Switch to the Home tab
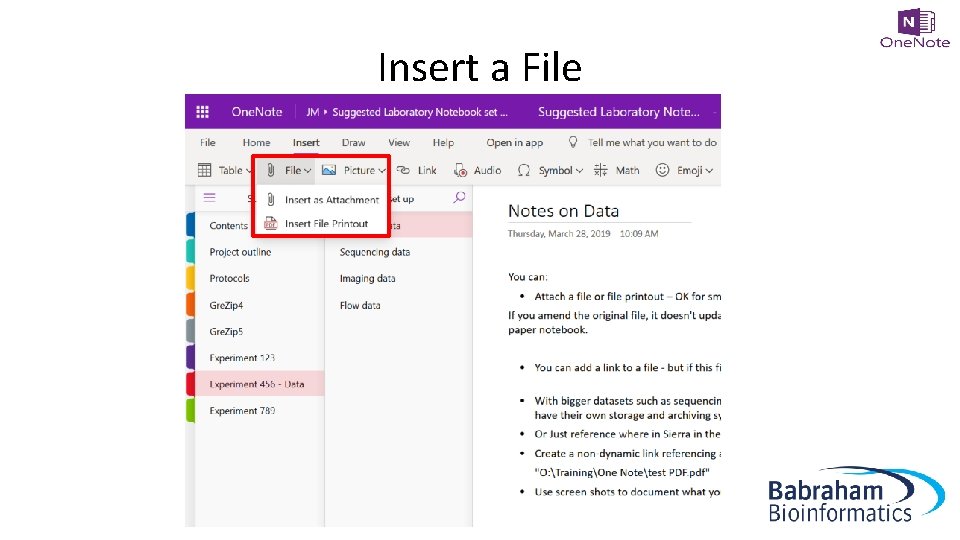Viewport: 960px width, 540px height. click(257, 143)
